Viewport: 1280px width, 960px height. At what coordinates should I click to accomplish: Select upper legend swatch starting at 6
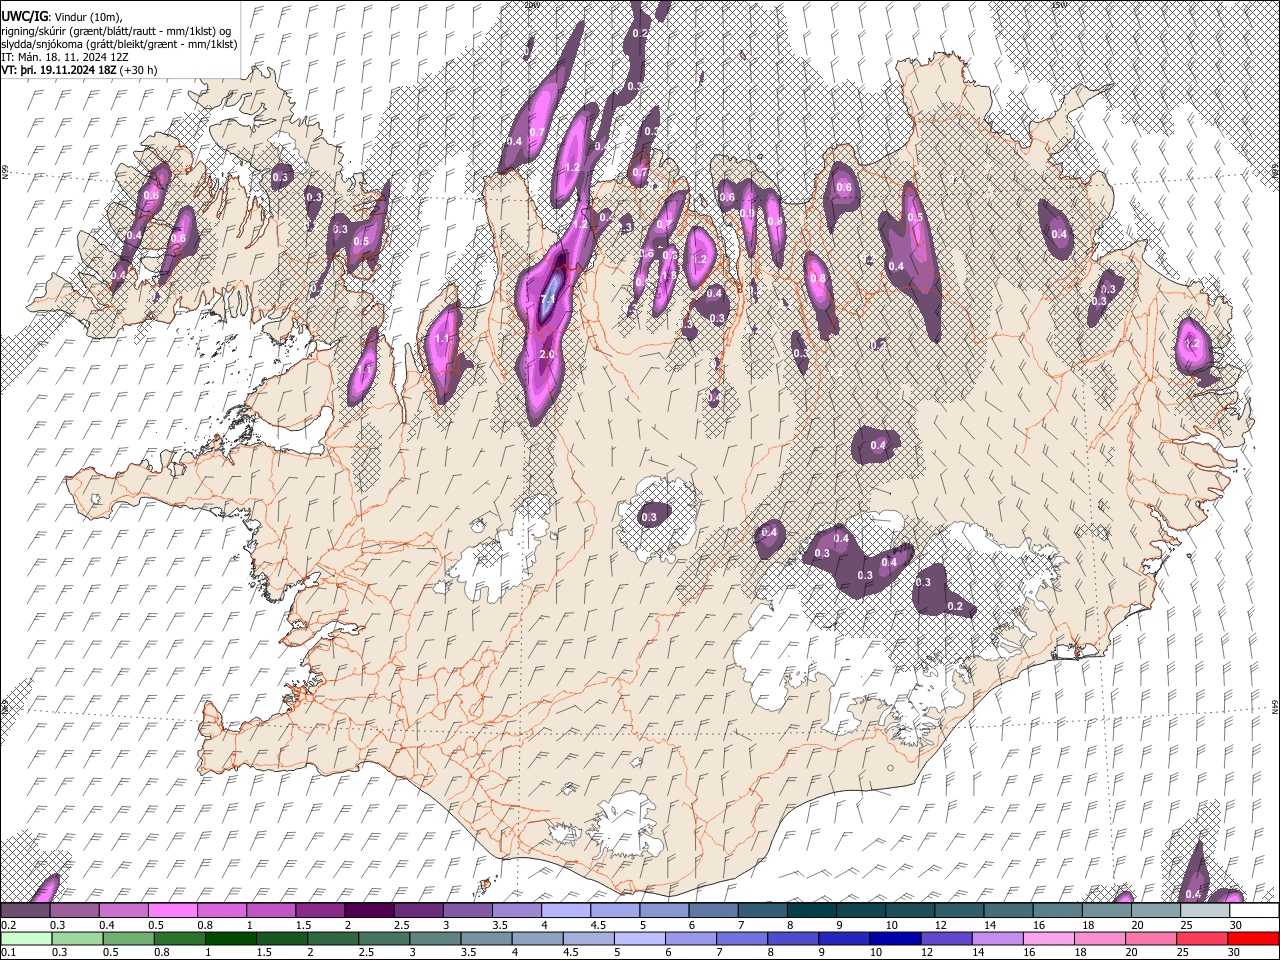click(712, 911)
